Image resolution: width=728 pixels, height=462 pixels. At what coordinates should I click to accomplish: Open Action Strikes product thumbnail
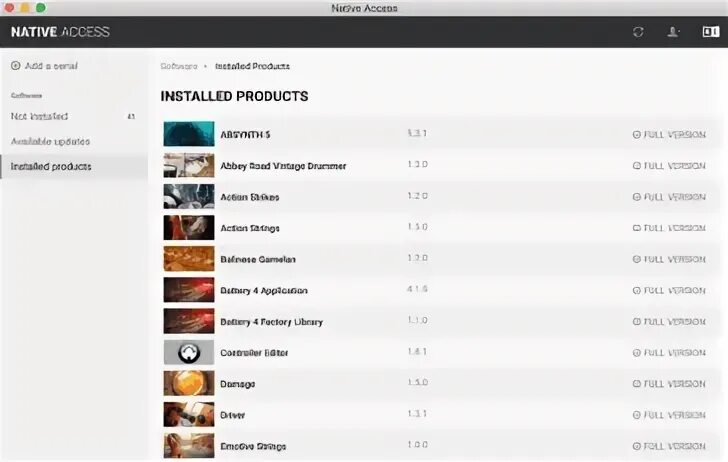click(x=189, y=196)
